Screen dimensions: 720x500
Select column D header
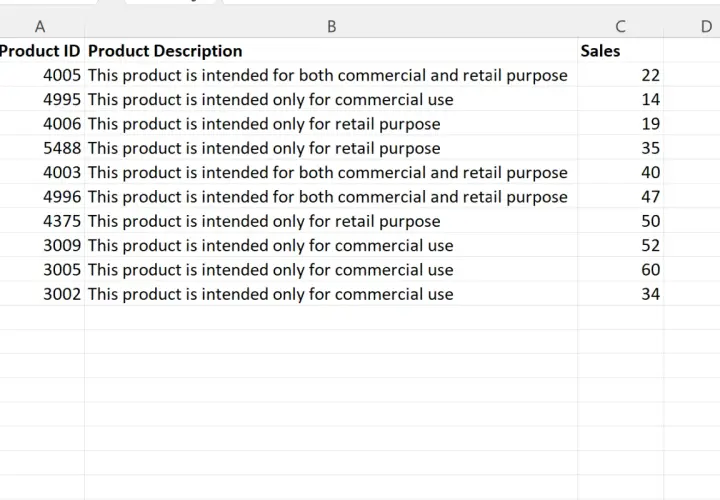tap(692, 27)
